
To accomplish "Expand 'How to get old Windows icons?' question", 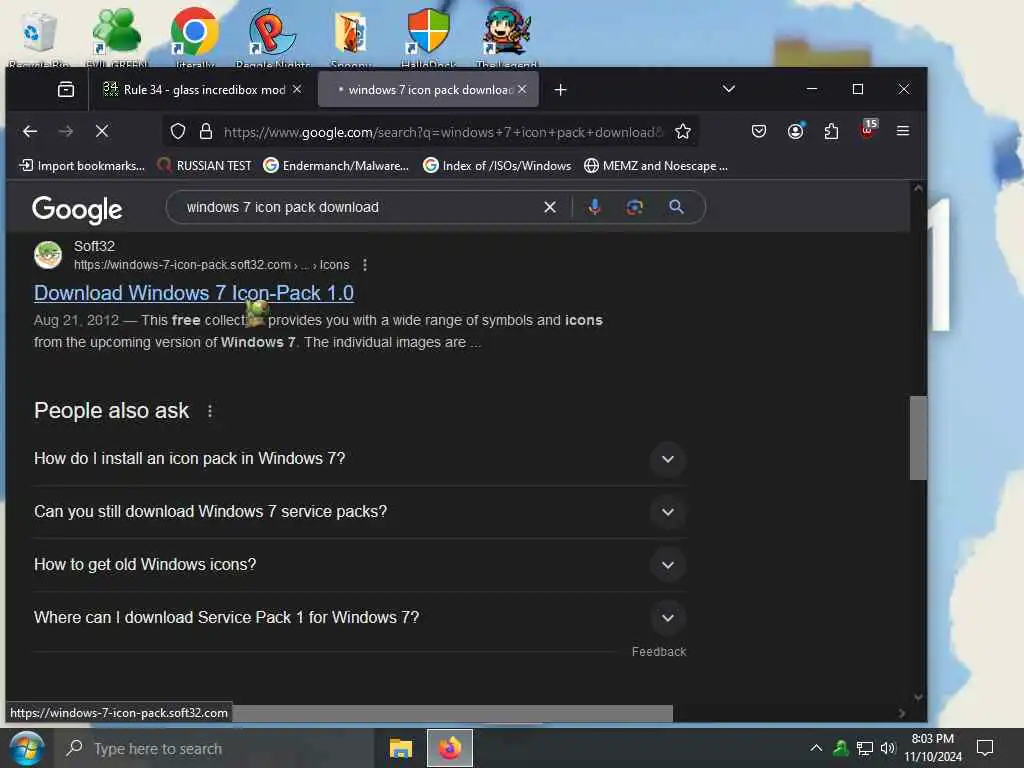I will [667, 565].
